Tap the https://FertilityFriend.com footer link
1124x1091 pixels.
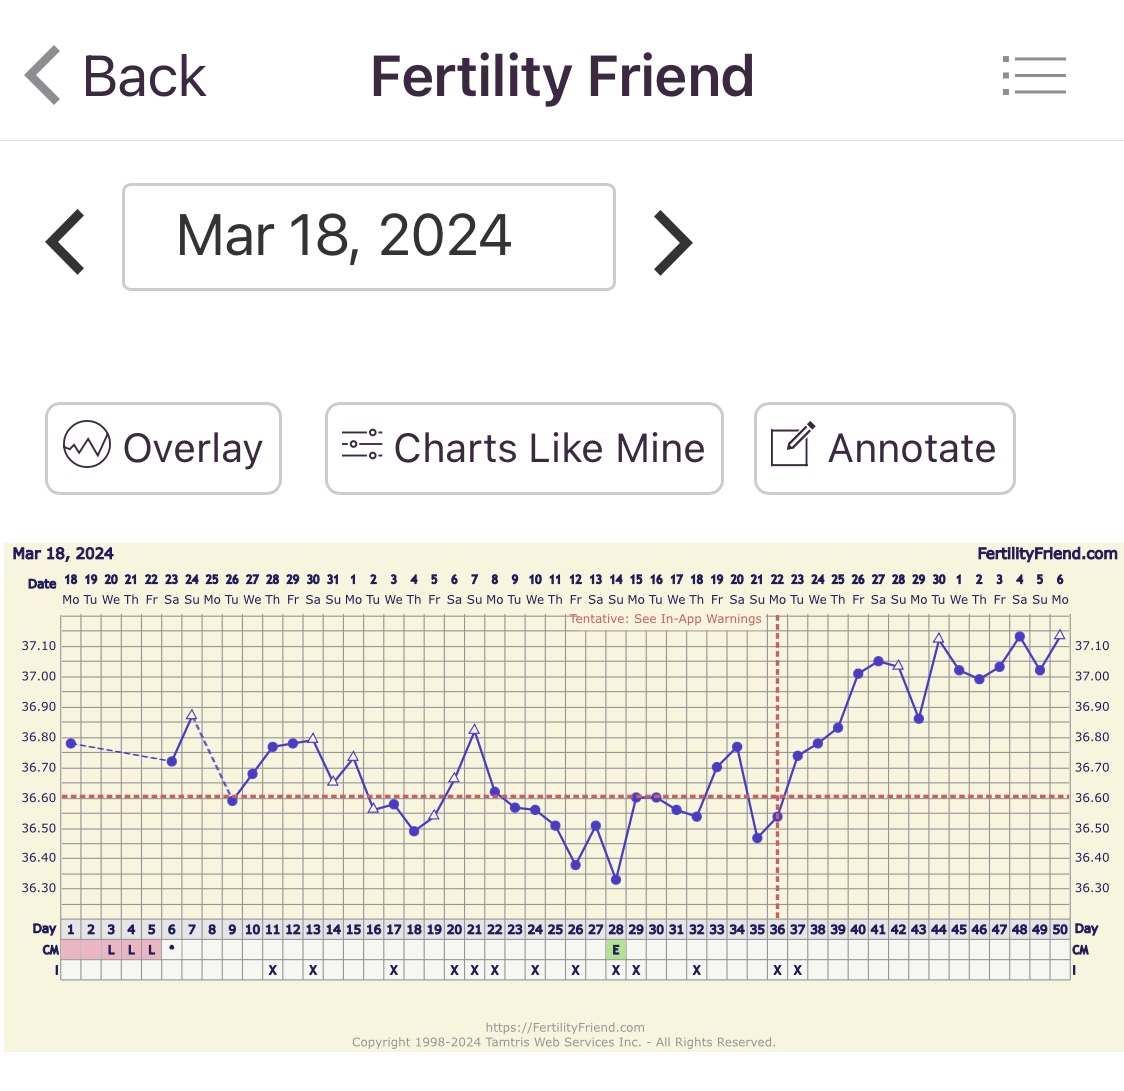(564, 1027)
